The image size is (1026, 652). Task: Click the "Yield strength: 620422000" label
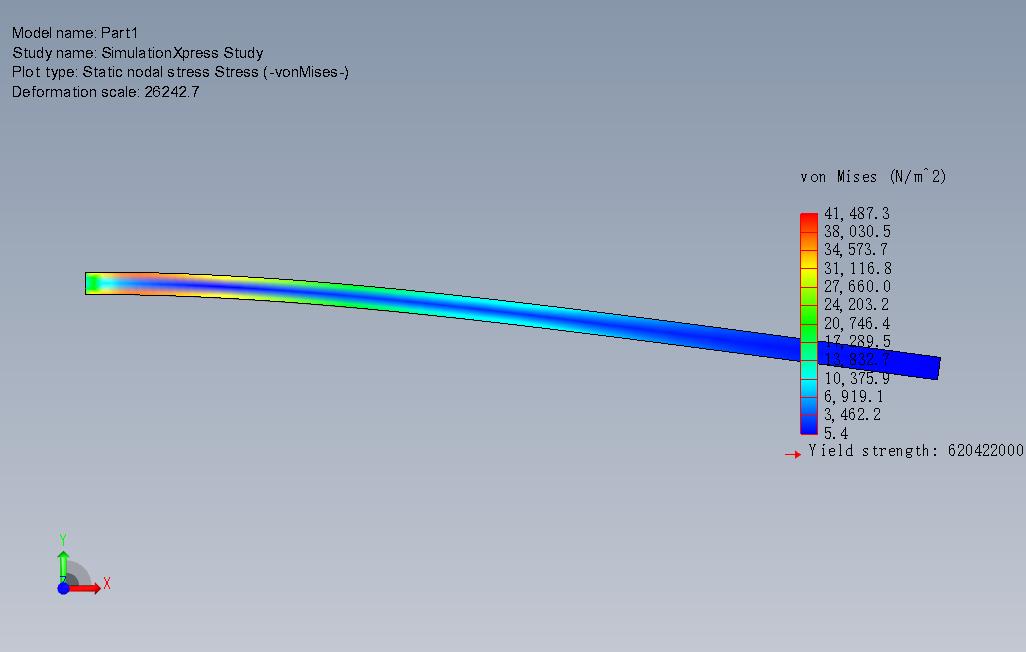pyautogui.click(x=915, y=451)
